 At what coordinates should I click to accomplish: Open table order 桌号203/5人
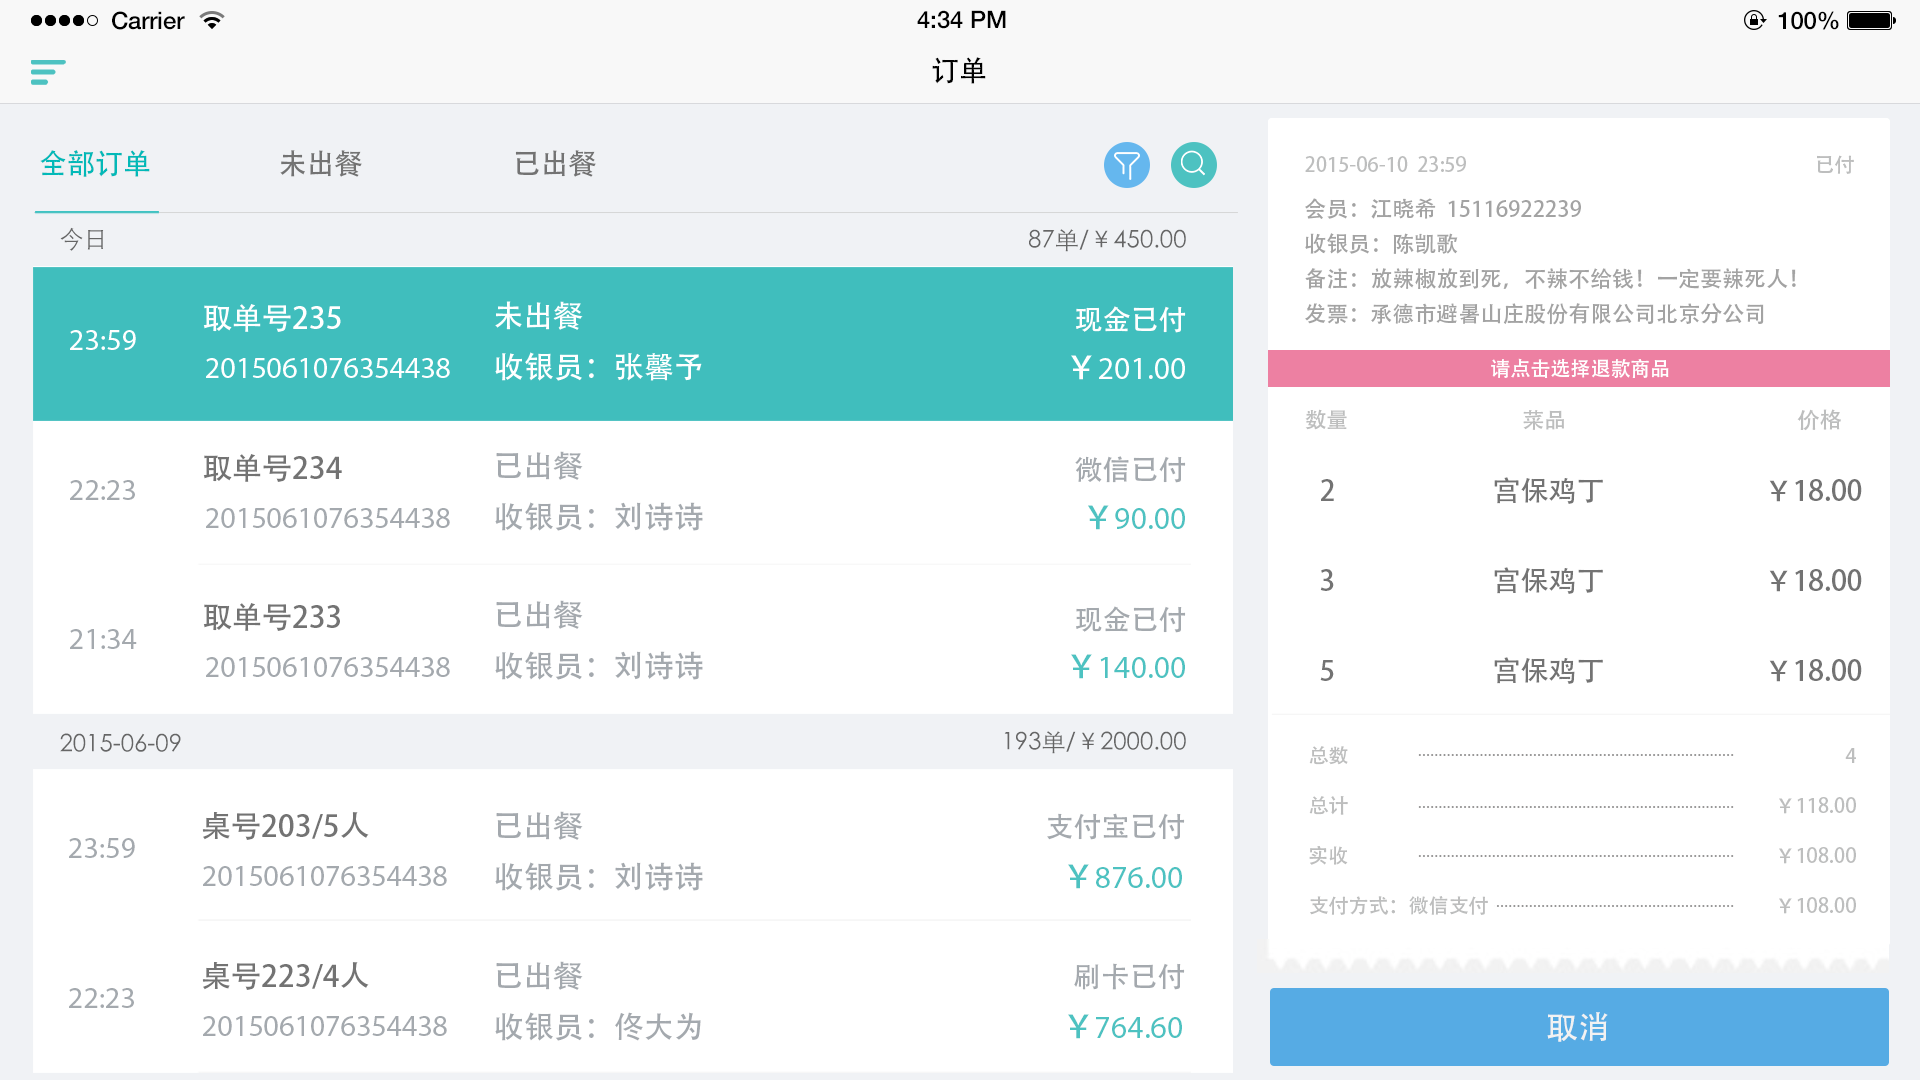pos(632,850)
